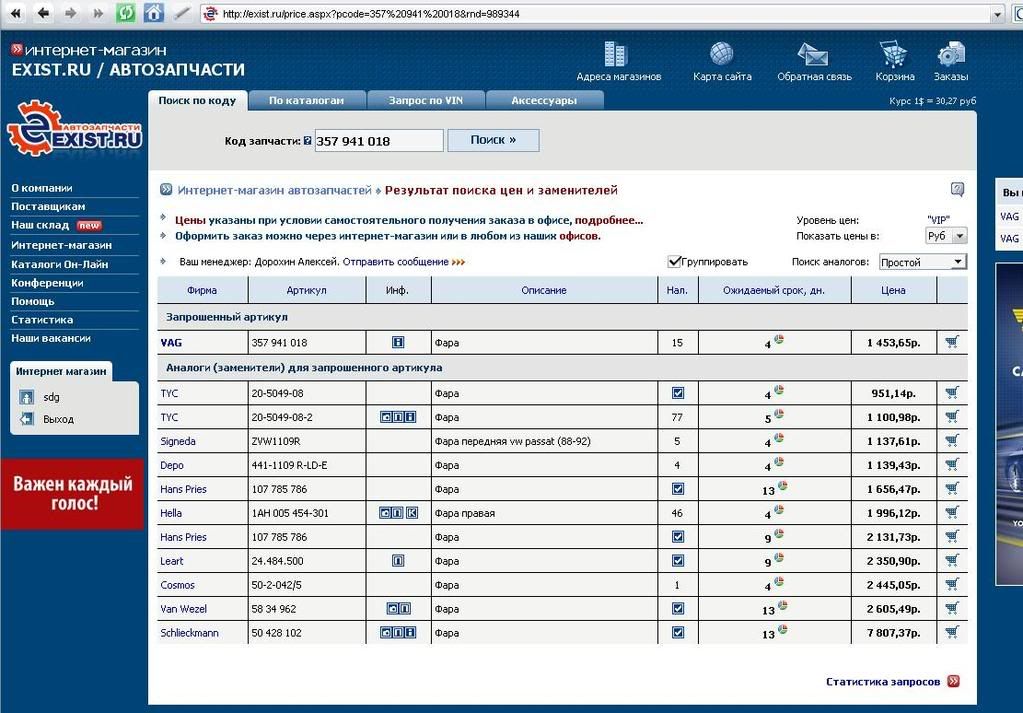Open the Карта сайта globe icon
Screen dimensions: 1023x713
(x=722, y=53)
